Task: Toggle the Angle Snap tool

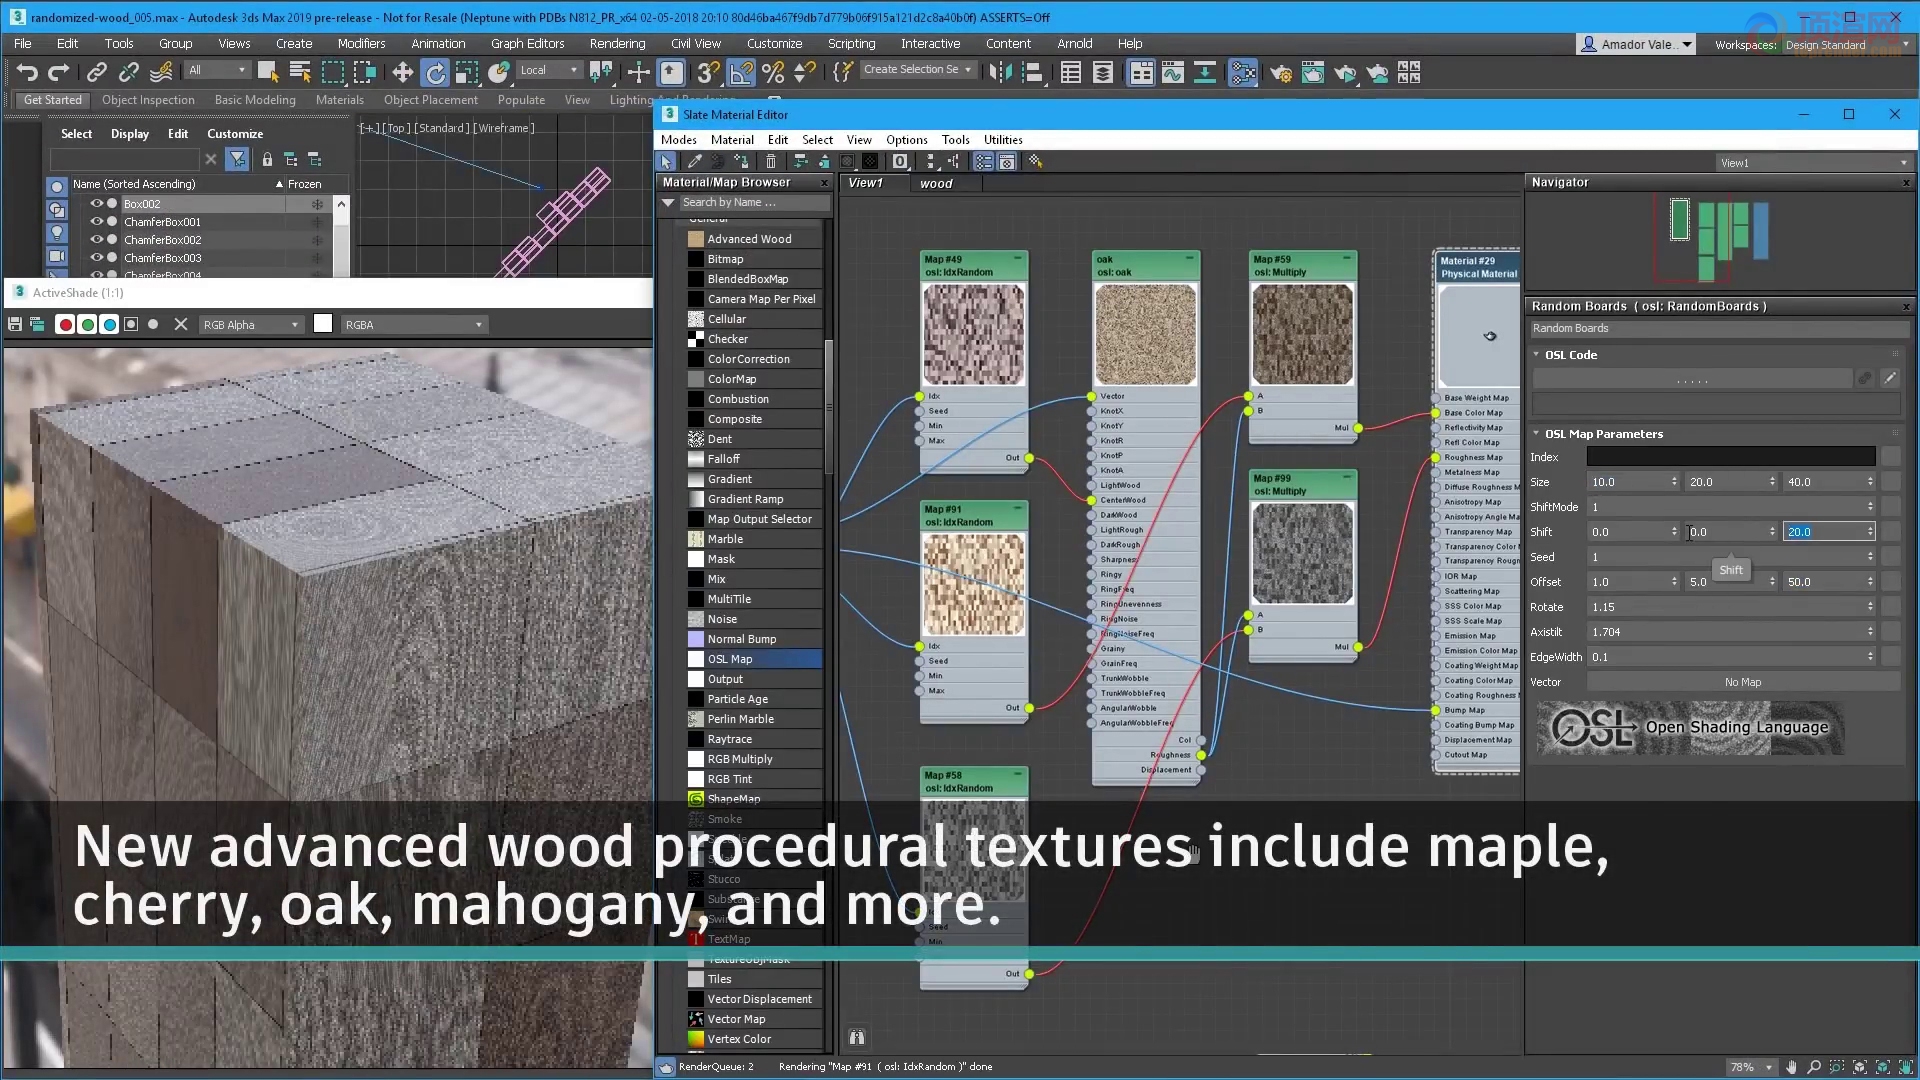Action: pyautogui.click(x=741, y=72)
